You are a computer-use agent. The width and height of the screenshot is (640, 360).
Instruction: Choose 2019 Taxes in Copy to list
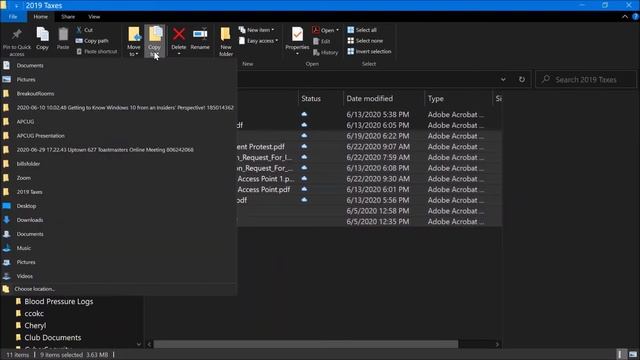pos(118,192)
